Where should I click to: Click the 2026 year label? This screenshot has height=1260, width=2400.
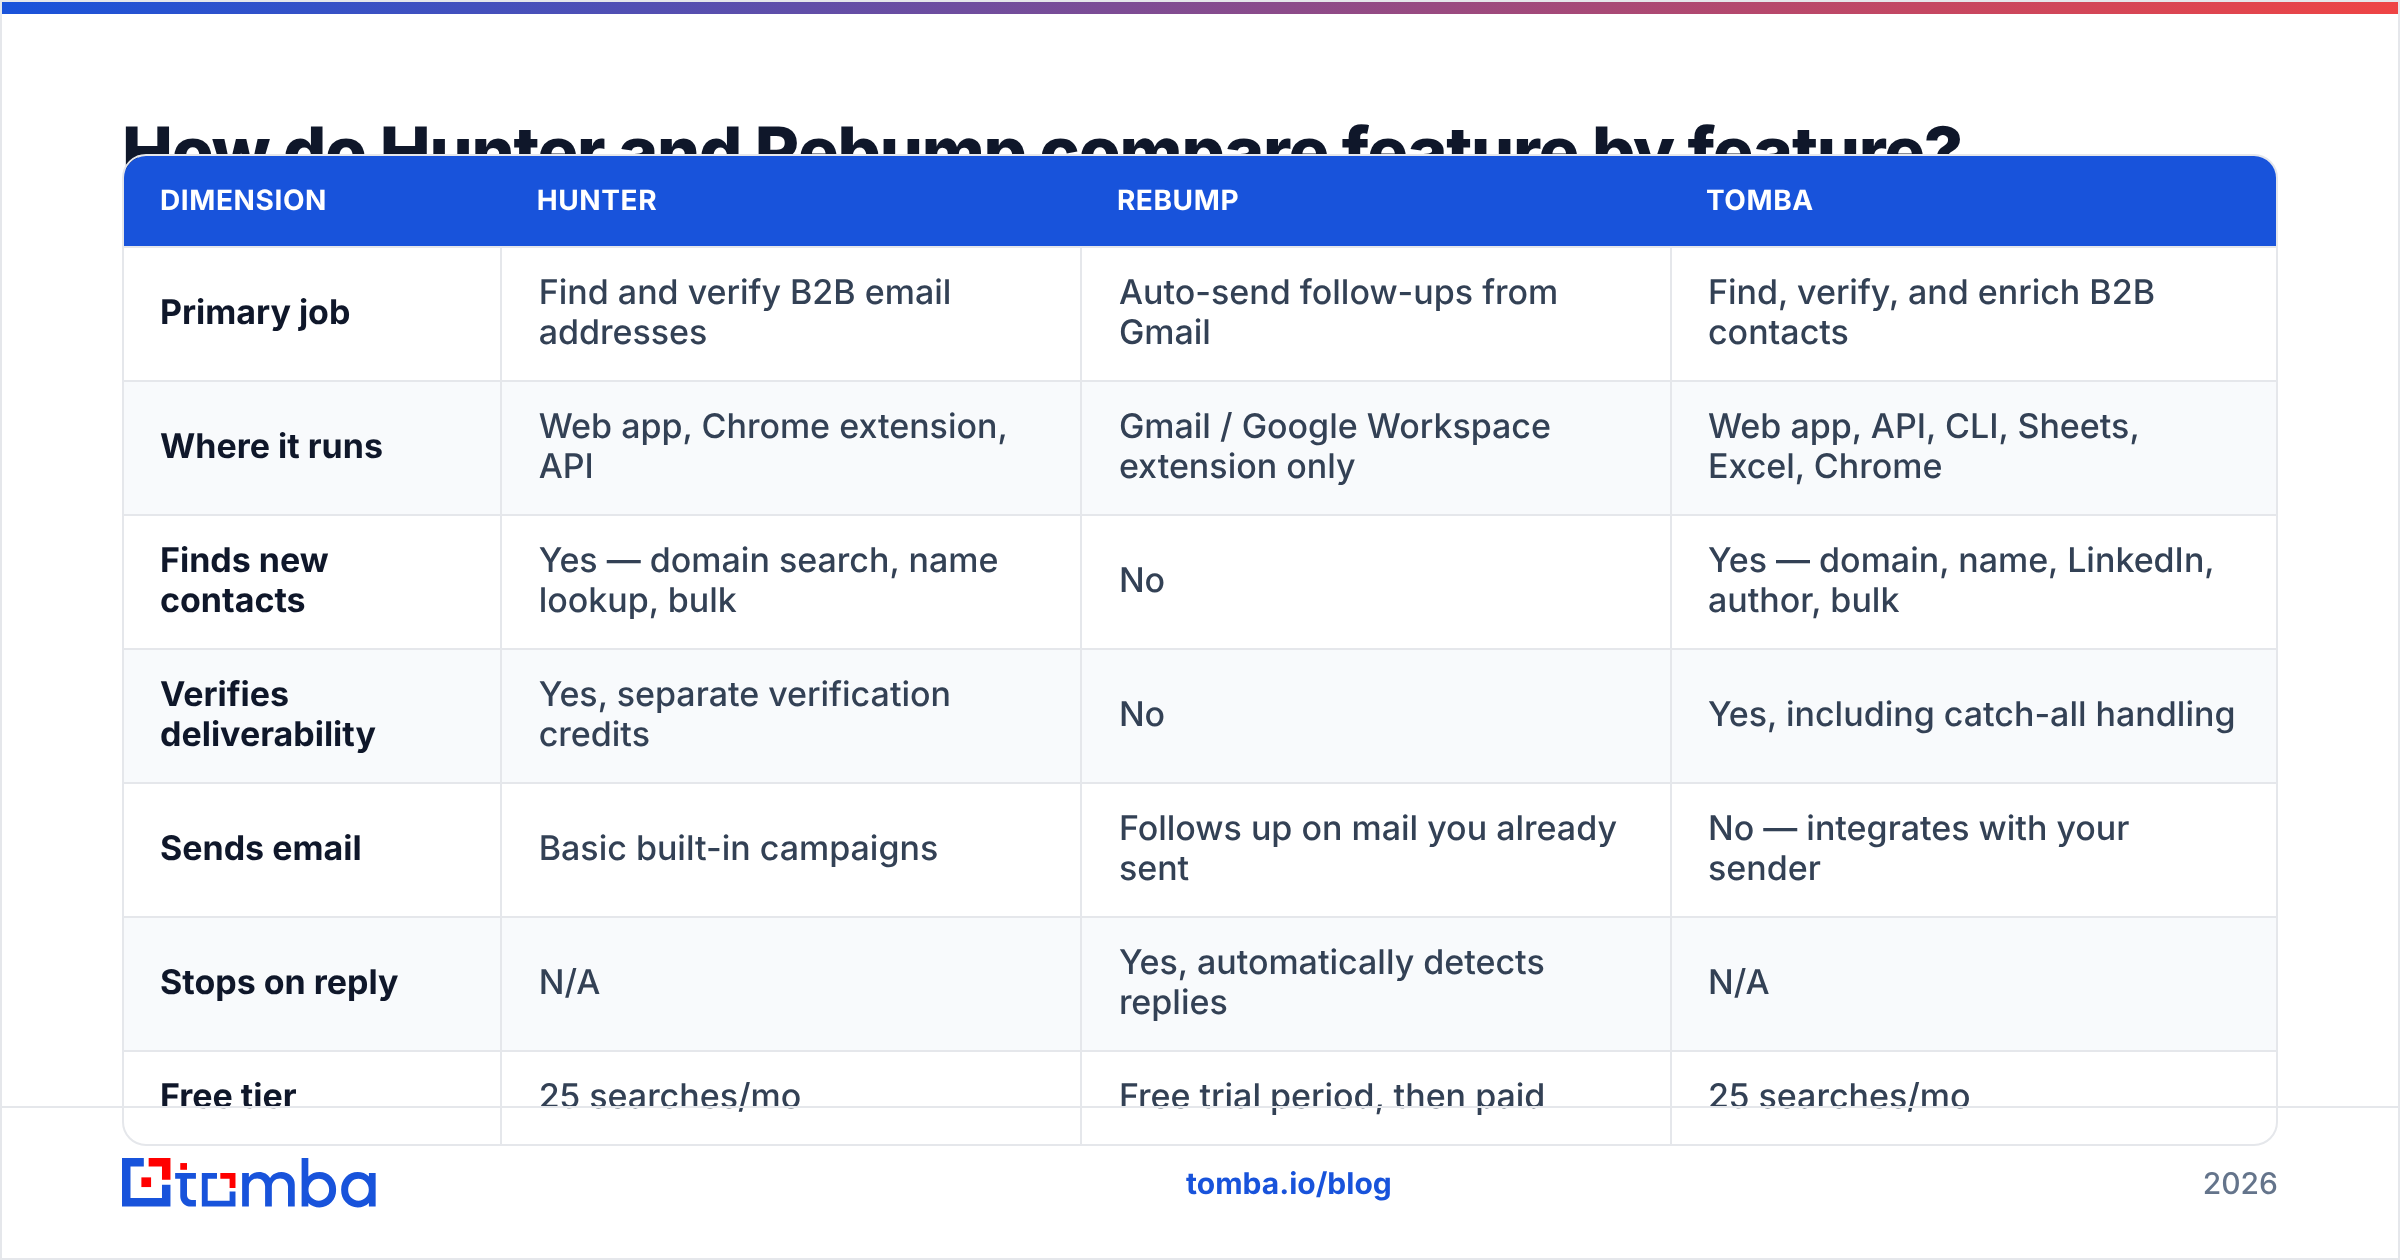point(2239,1184)
